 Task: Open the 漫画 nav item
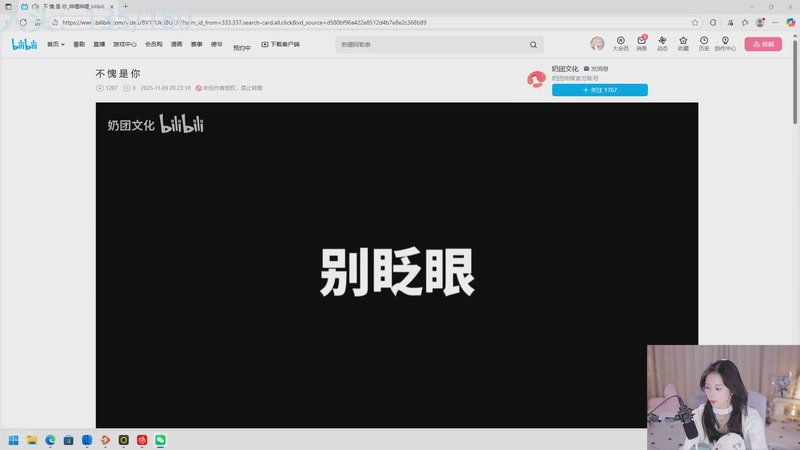point(177,44)
